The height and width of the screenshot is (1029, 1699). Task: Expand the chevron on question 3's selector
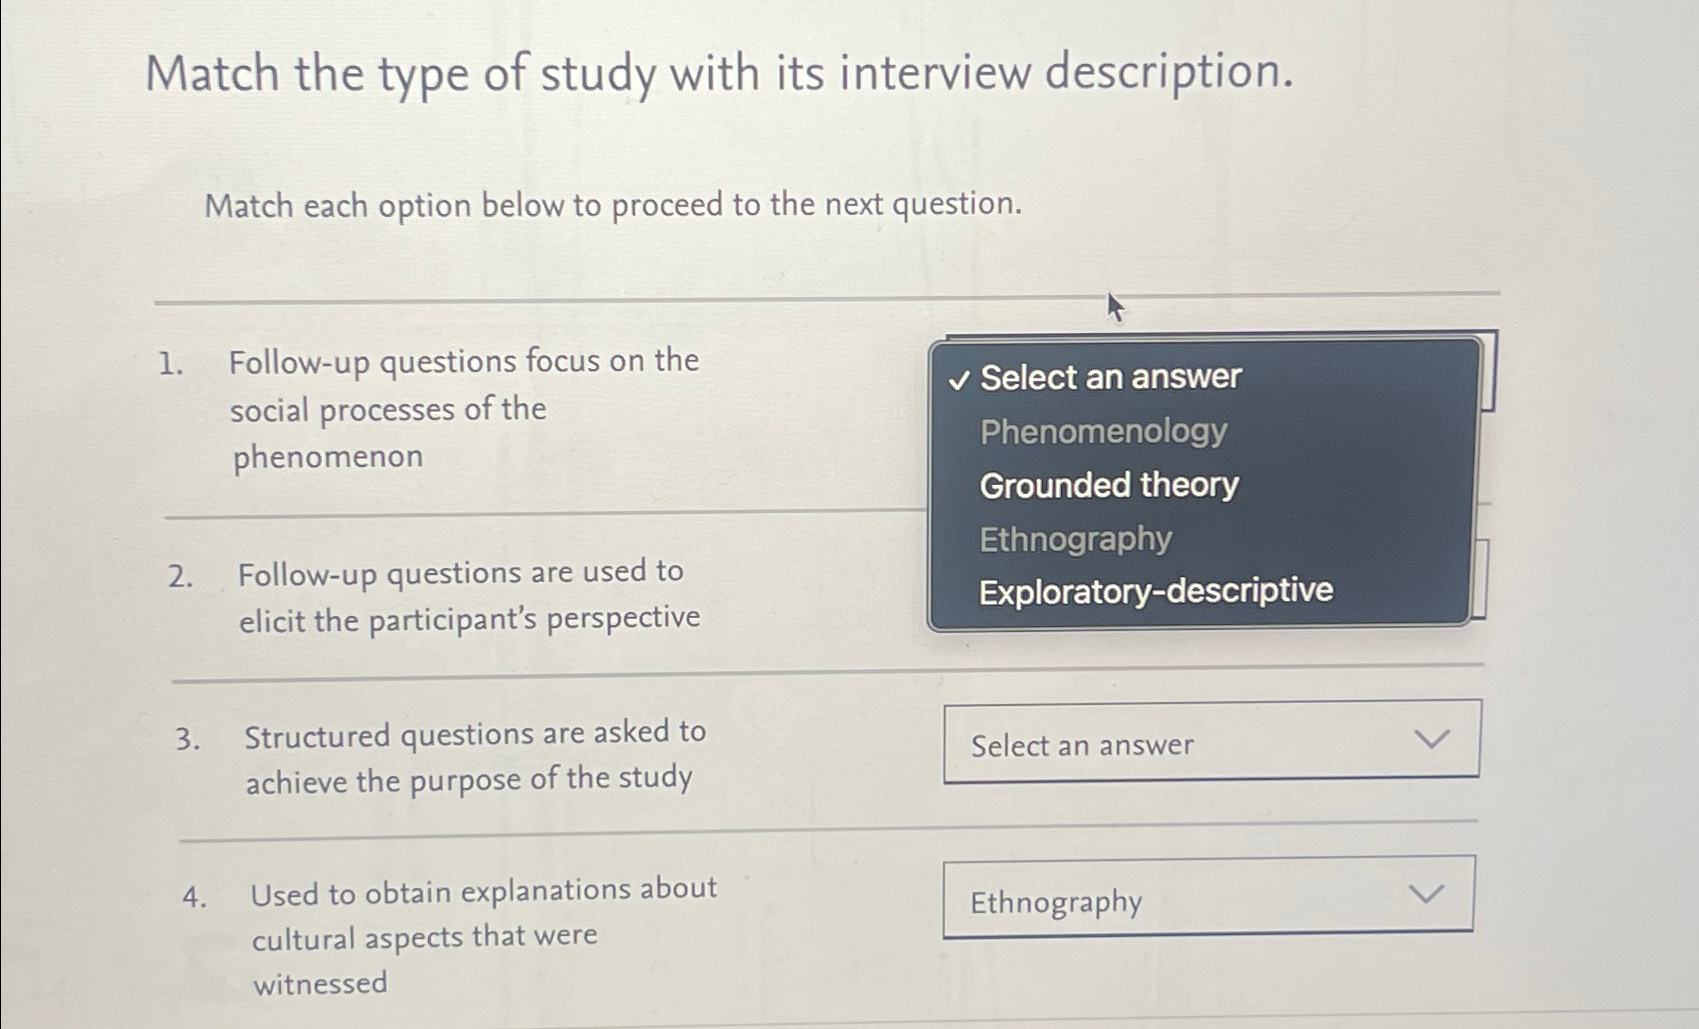[x=1432, y=740]
